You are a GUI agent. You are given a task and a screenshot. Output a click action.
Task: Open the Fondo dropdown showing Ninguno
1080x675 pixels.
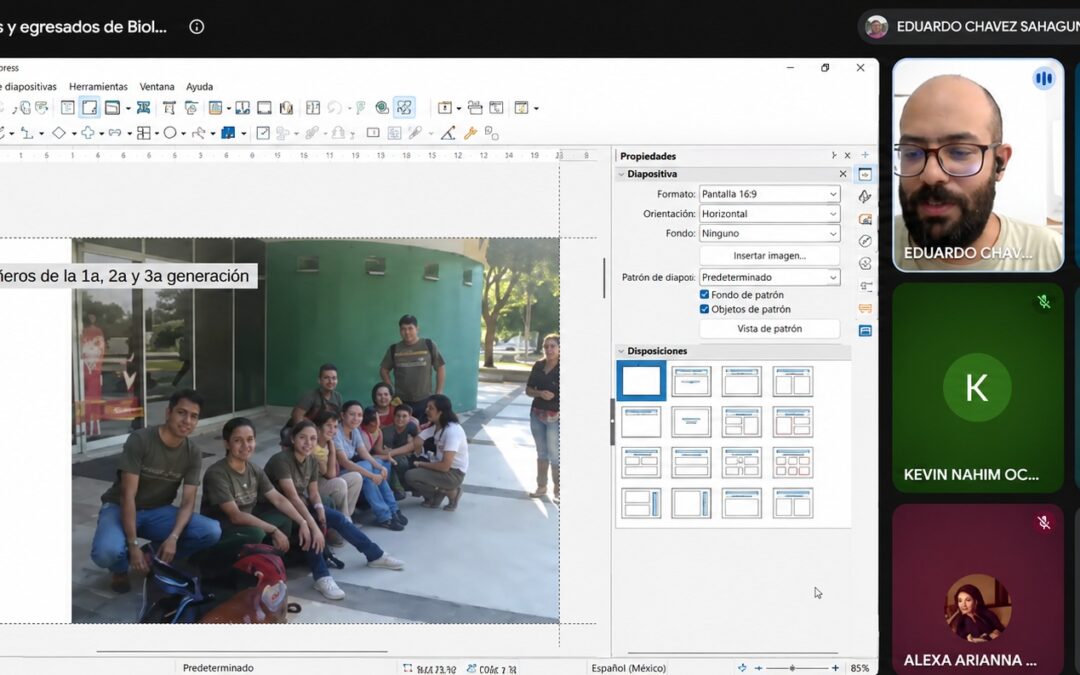coord(769,233)
